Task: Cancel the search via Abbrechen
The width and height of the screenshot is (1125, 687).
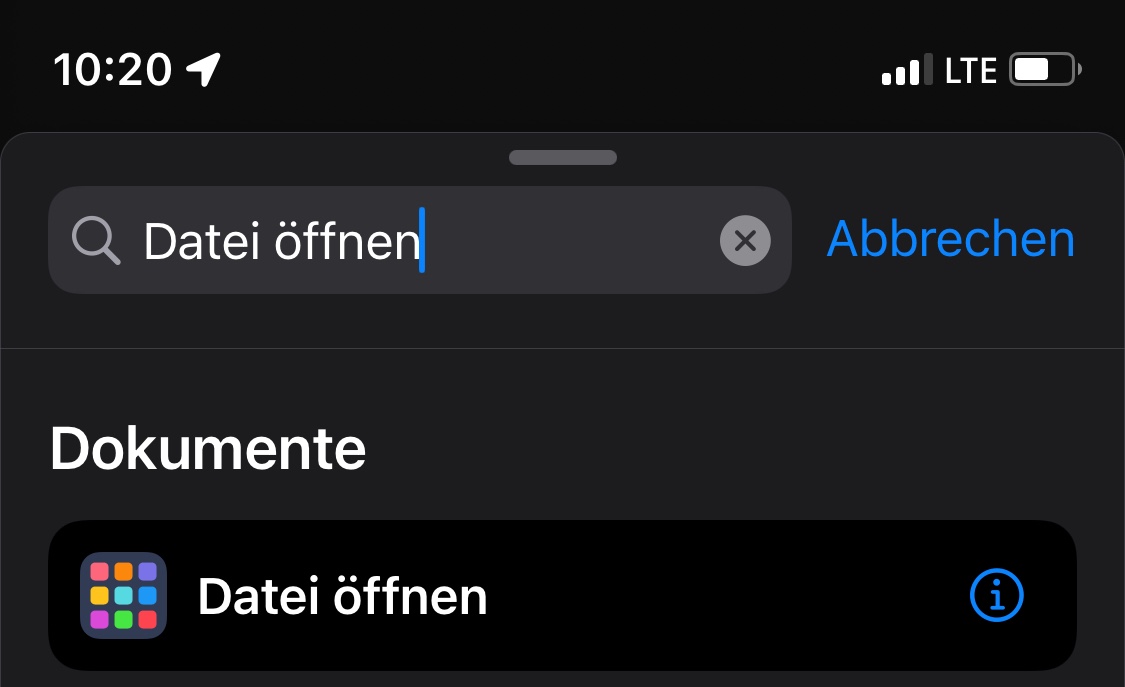Action: (950, 240)
